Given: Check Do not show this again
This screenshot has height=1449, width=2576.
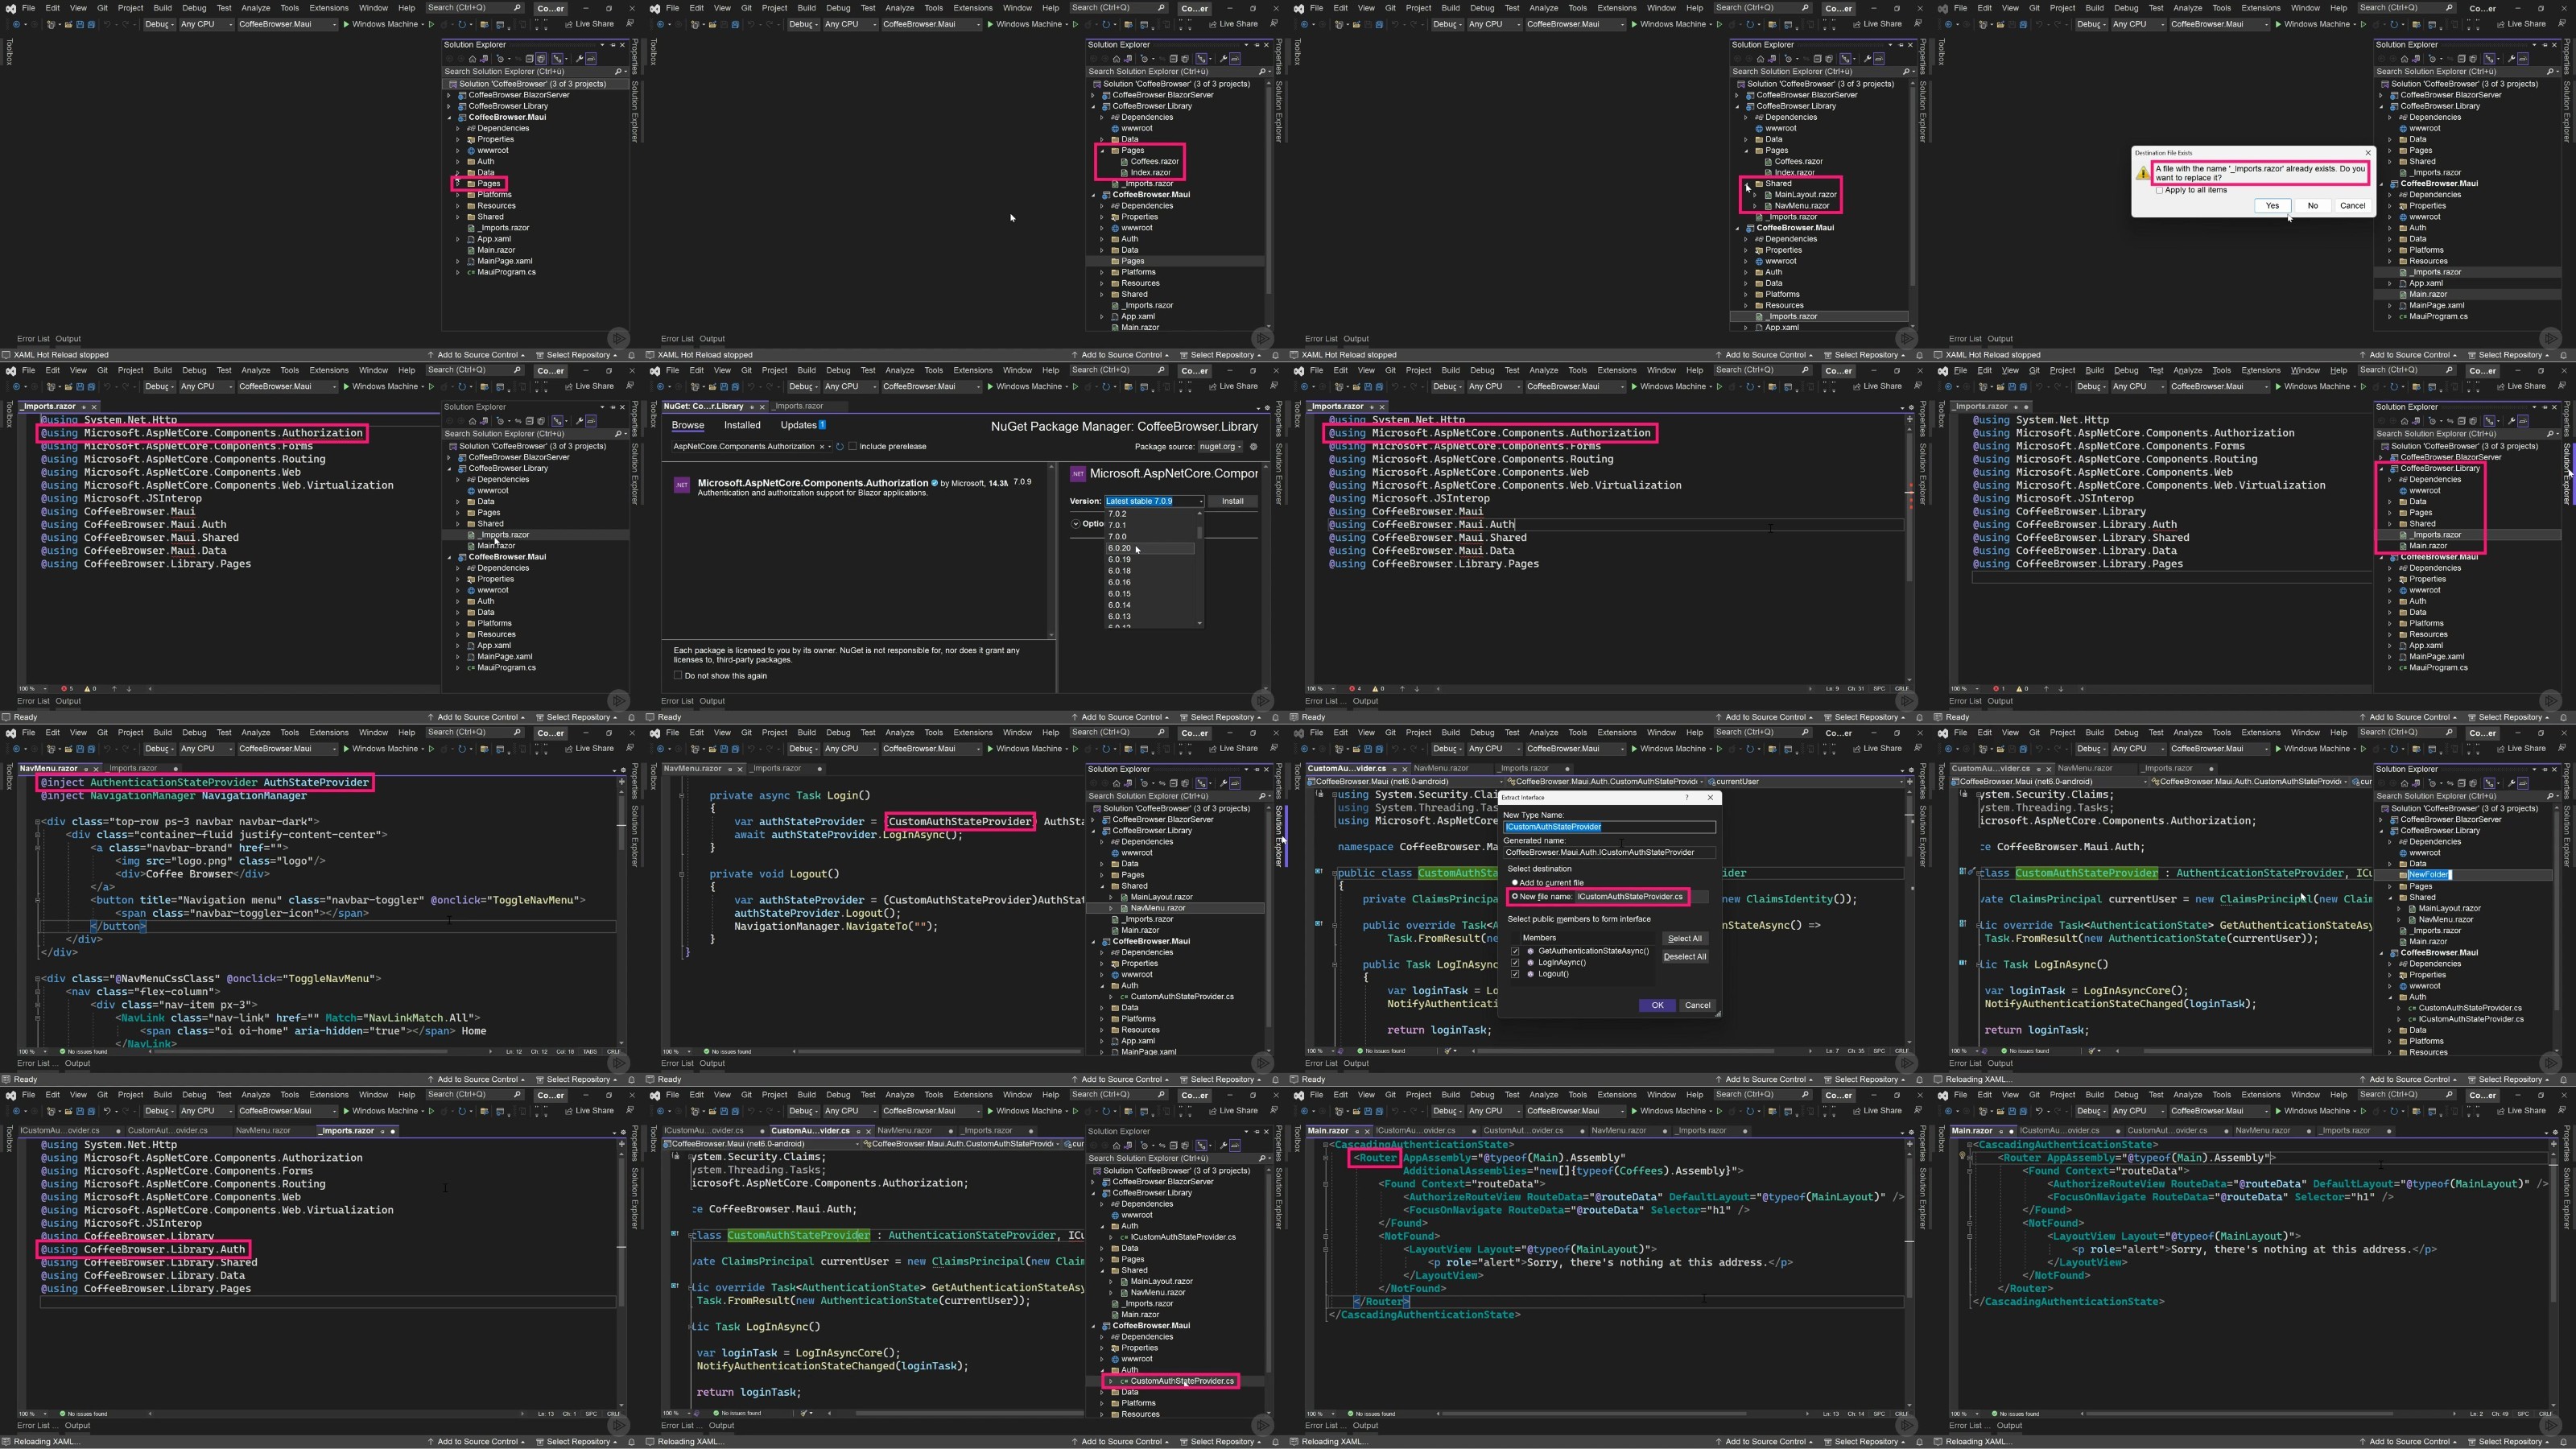Looking at the screenshot, I should [x=678, y=675].
